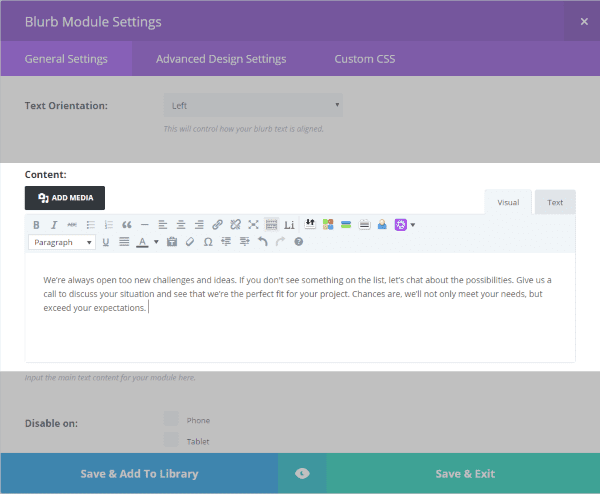Justify text alignment

tap(124, 242)
